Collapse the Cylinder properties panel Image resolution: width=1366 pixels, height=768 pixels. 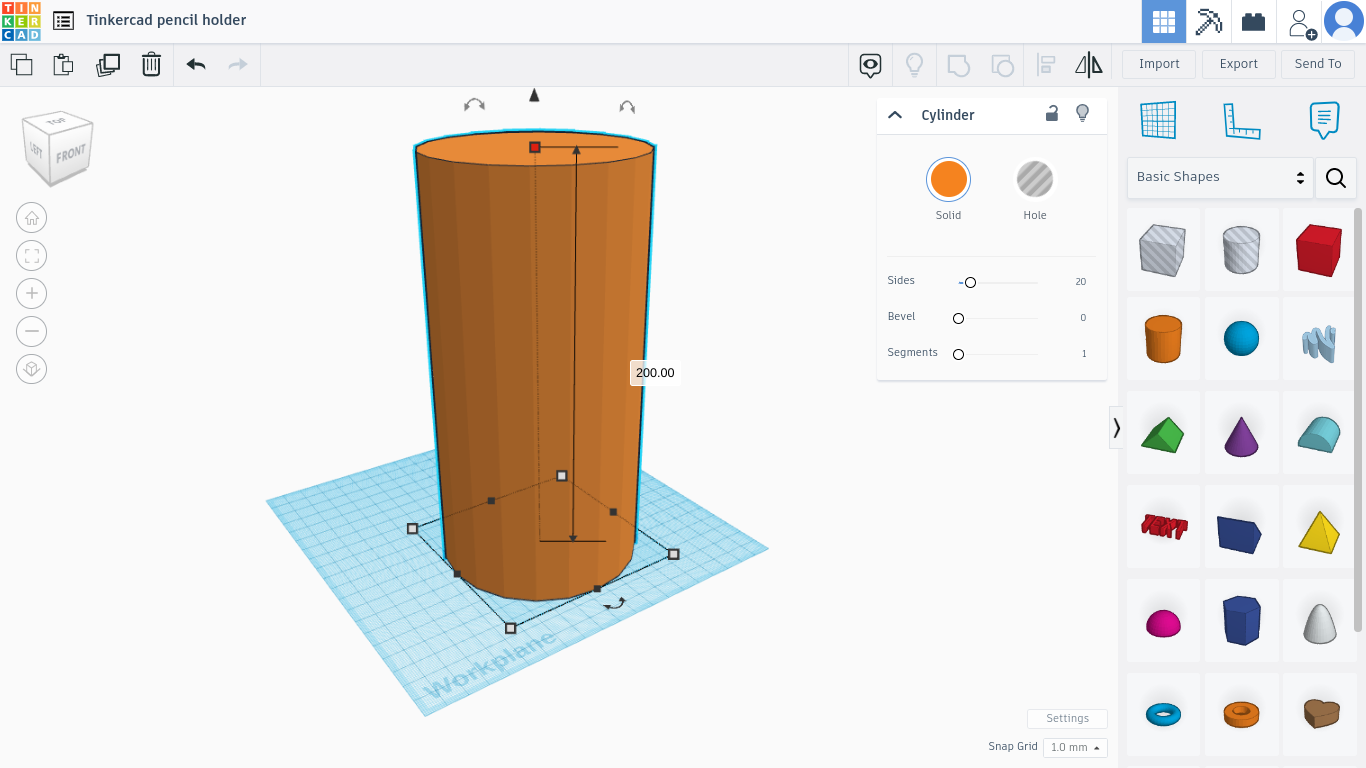[895, 114]
